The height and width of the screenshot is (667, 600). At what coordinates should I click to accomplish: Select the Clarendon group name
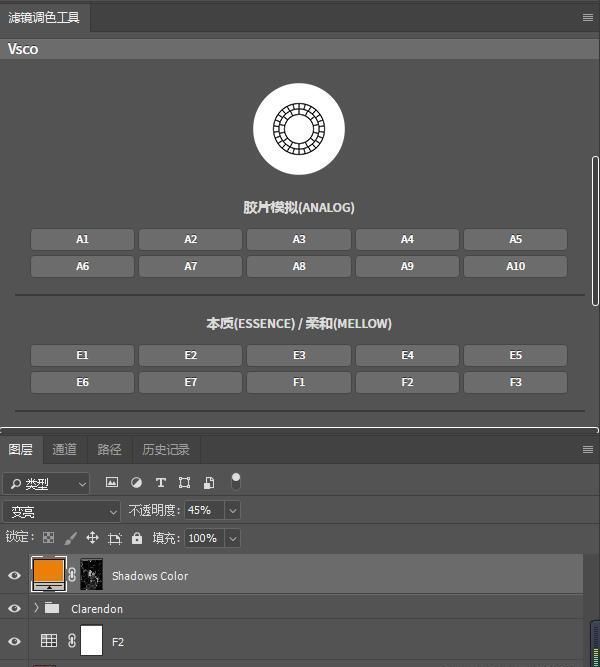(97, 609)
